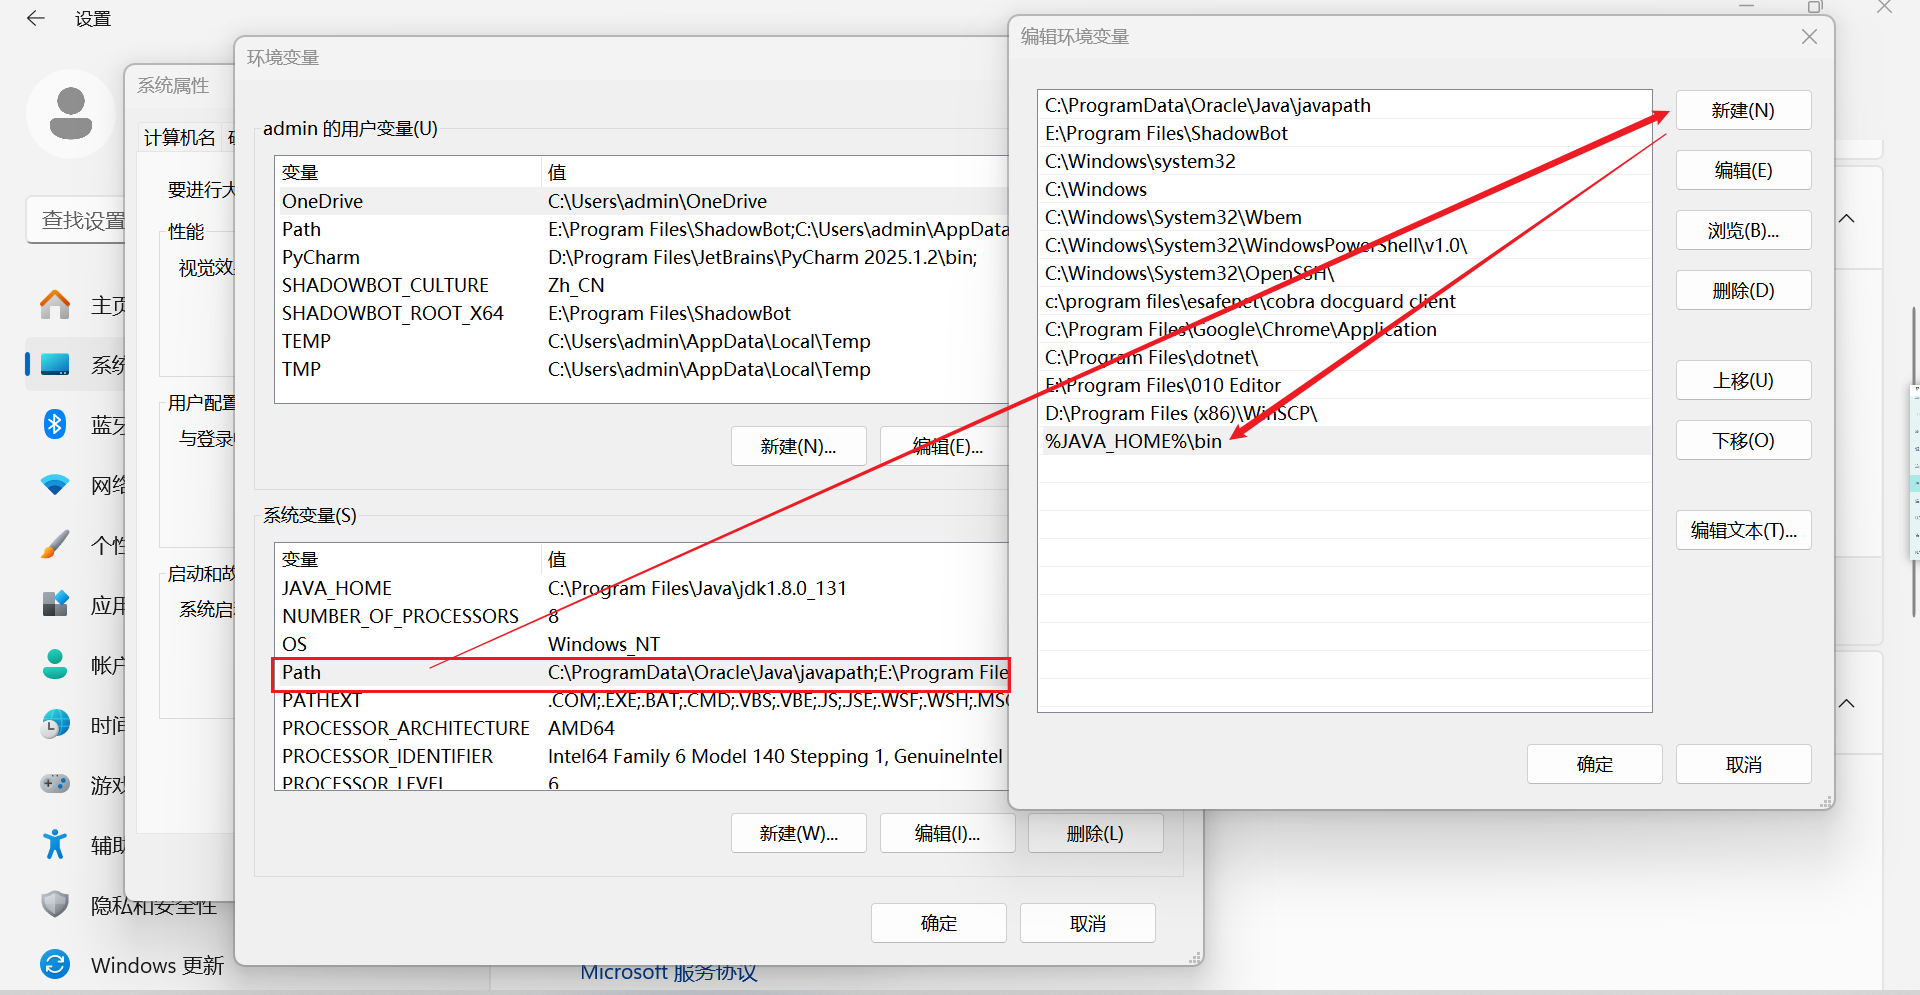Open the Apps icon in sidebar

[55, 604]
